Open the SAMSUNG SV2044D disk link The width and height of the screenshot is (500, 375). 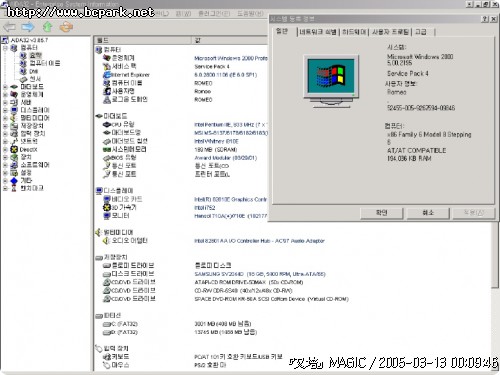260,274
